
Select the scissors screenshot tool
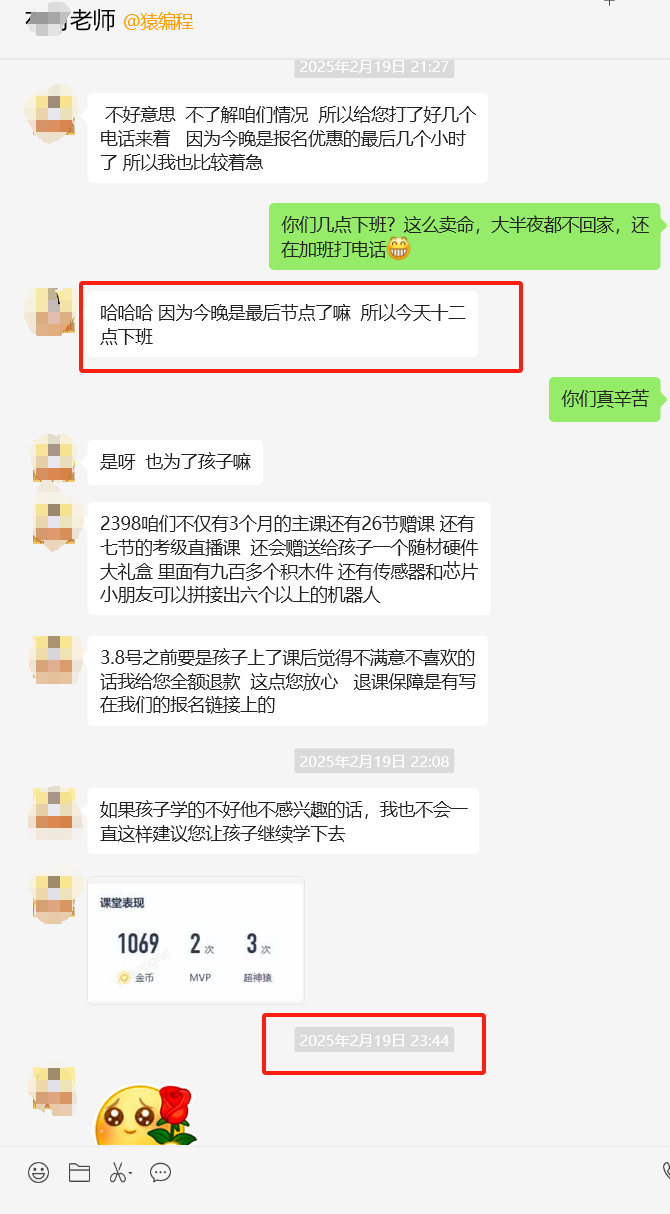[x=117, y=1173]
